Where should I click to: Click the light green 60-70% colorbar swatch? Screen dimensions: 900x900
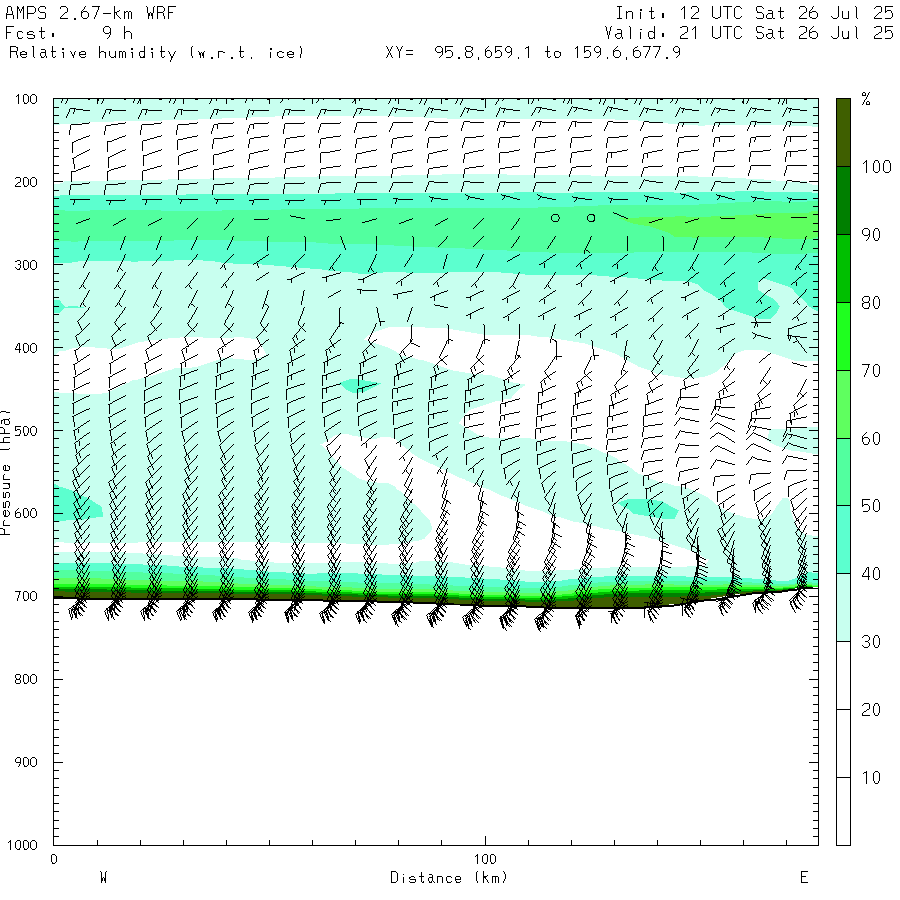pos(843,405)
